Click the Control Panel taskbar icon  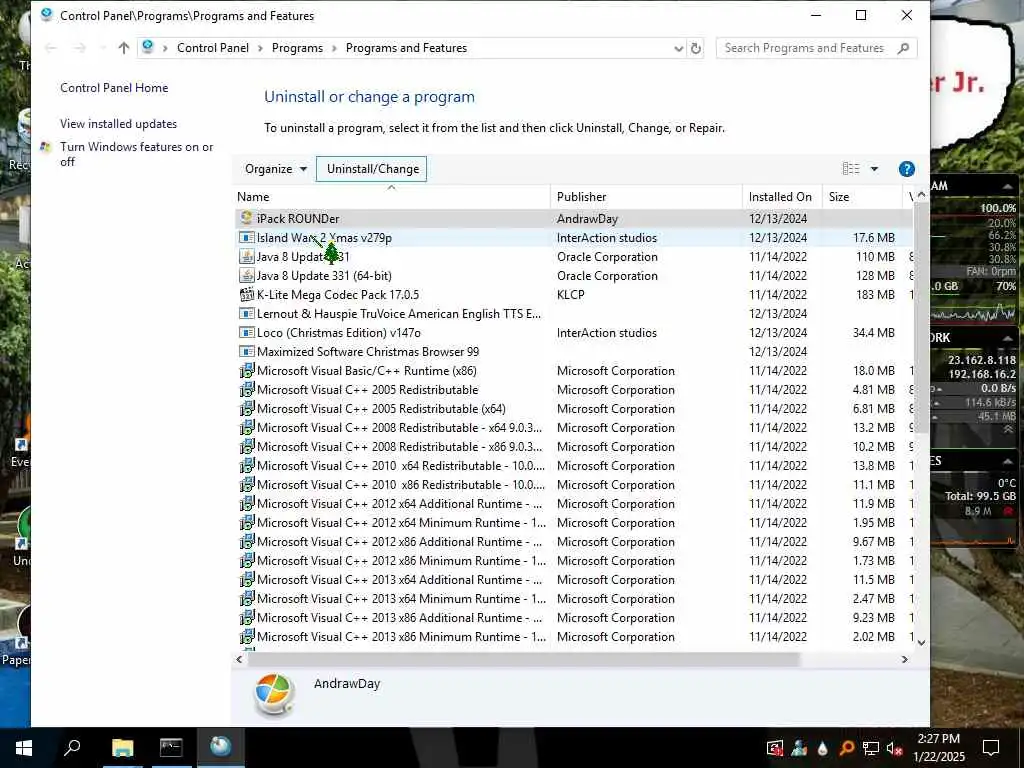tap(220, 748)
